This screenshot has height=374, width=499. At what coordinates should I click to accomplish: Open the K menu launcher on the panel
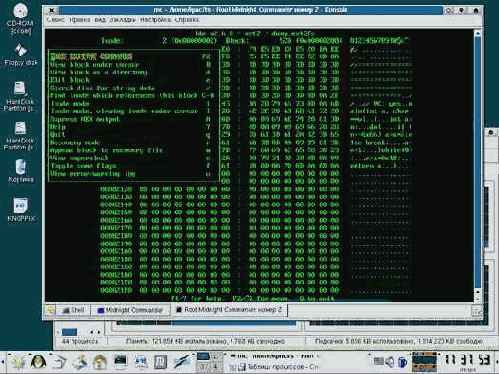click(18, 362)
